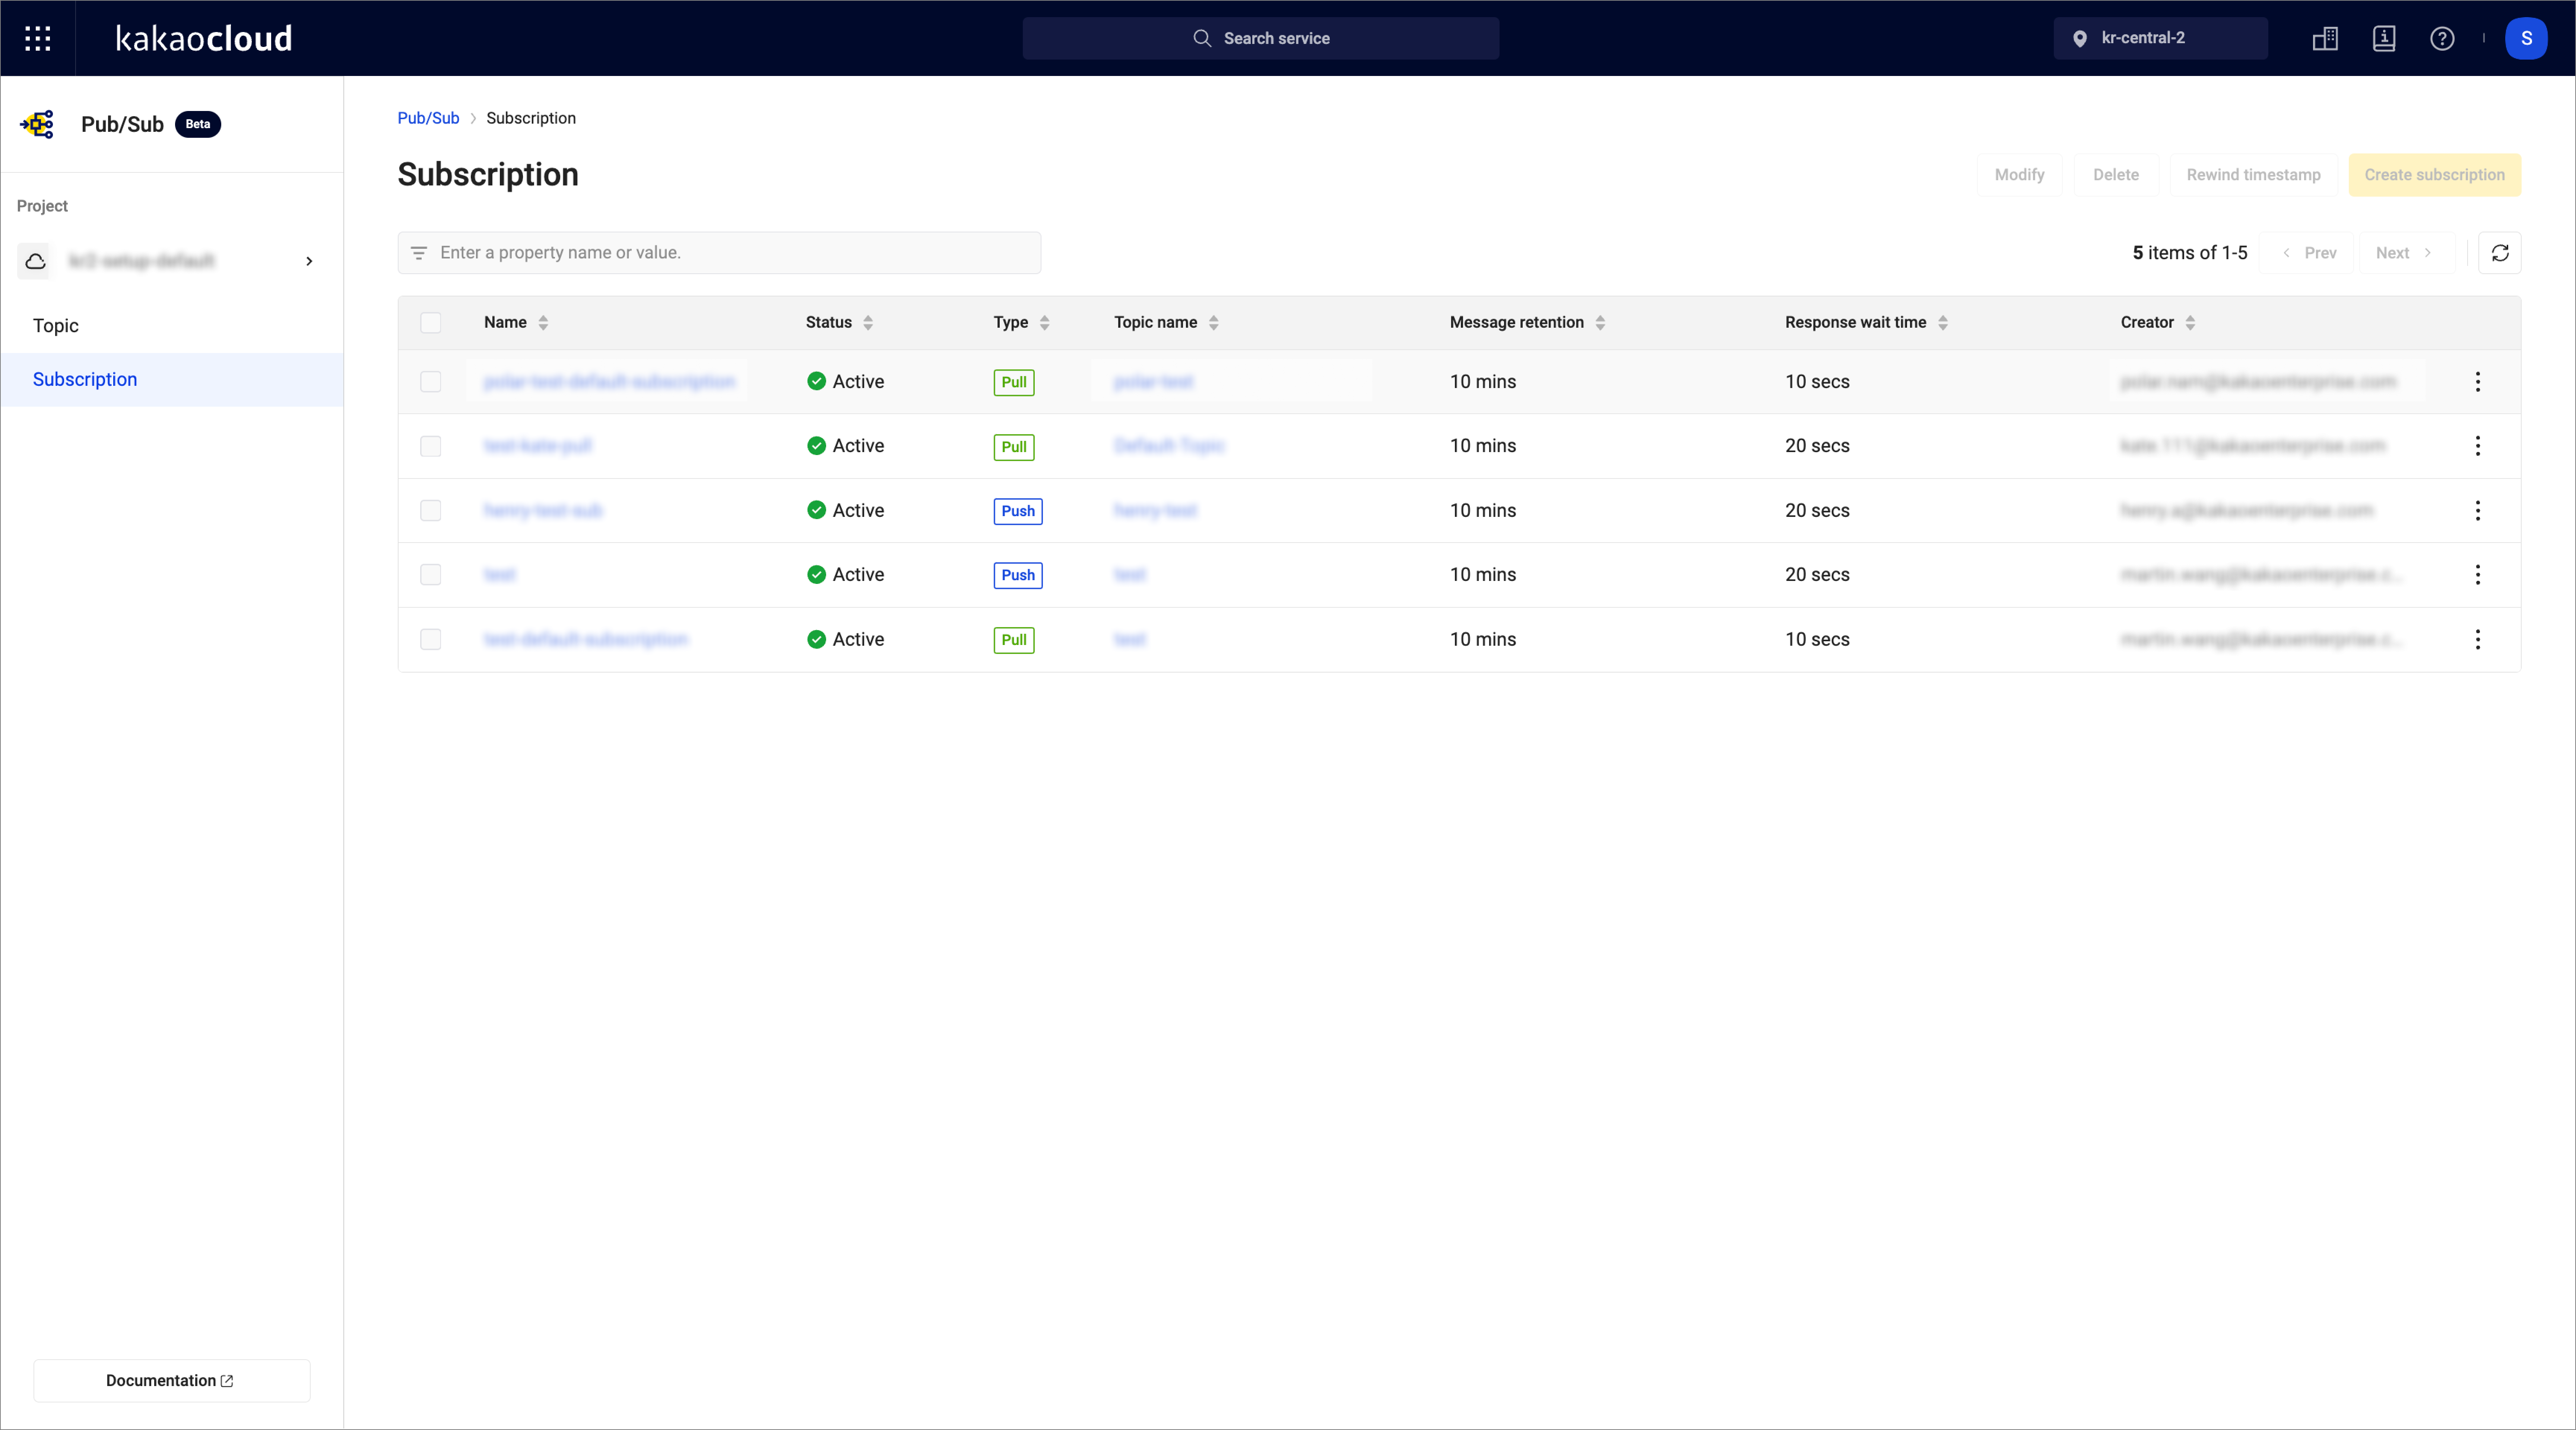Image resolution: width=2576 pixels, height=1430 pixels.
Task: Sort by Type column
Action: pyautogui.click(x=1044, y=323)
